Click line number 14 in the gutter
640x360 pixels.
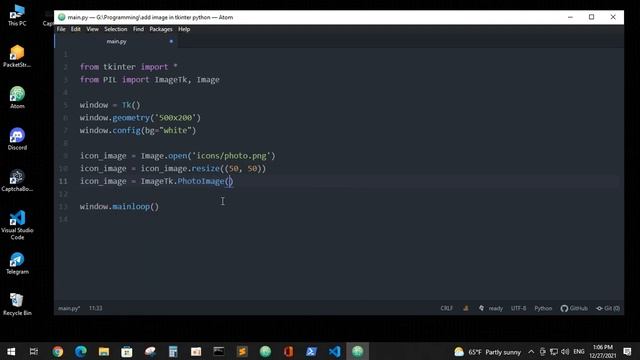point(63,220)
